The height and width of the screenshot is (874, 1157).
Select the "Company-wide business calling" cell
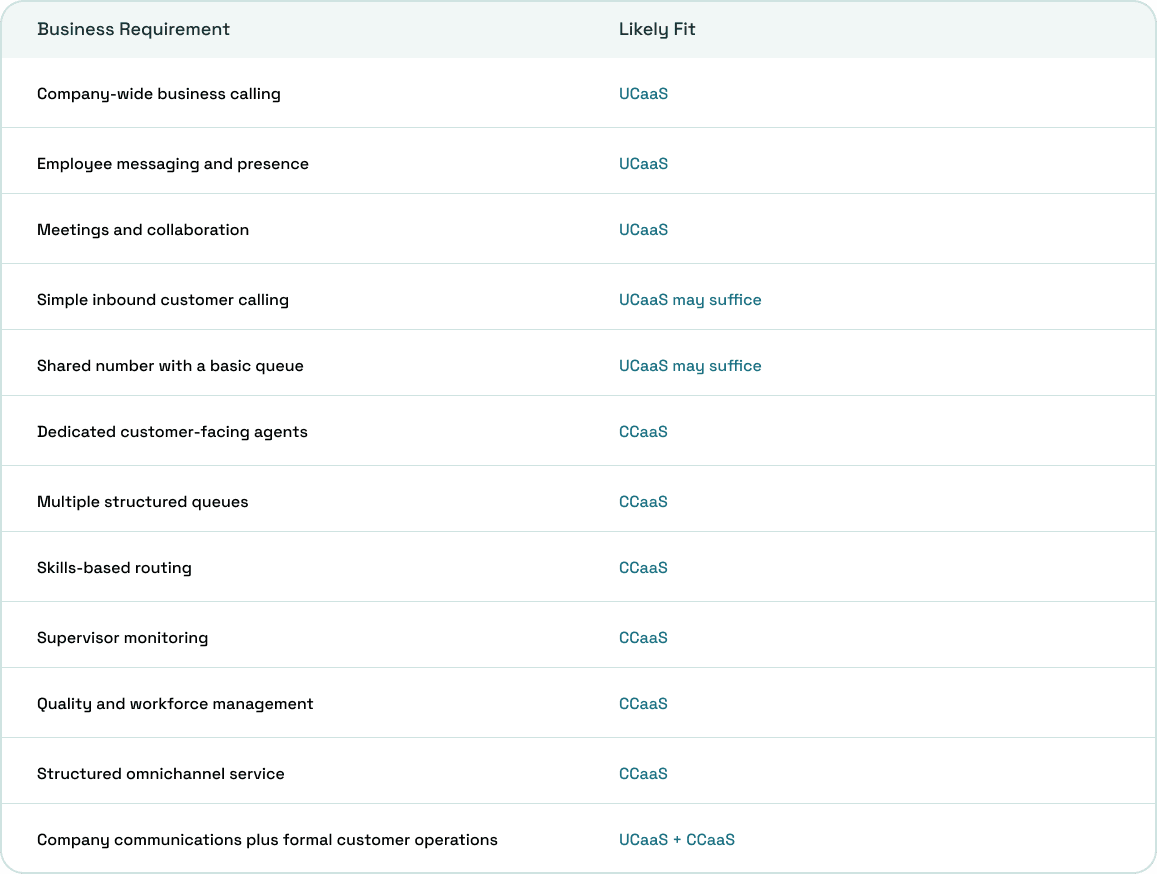(x=159, y=94)
